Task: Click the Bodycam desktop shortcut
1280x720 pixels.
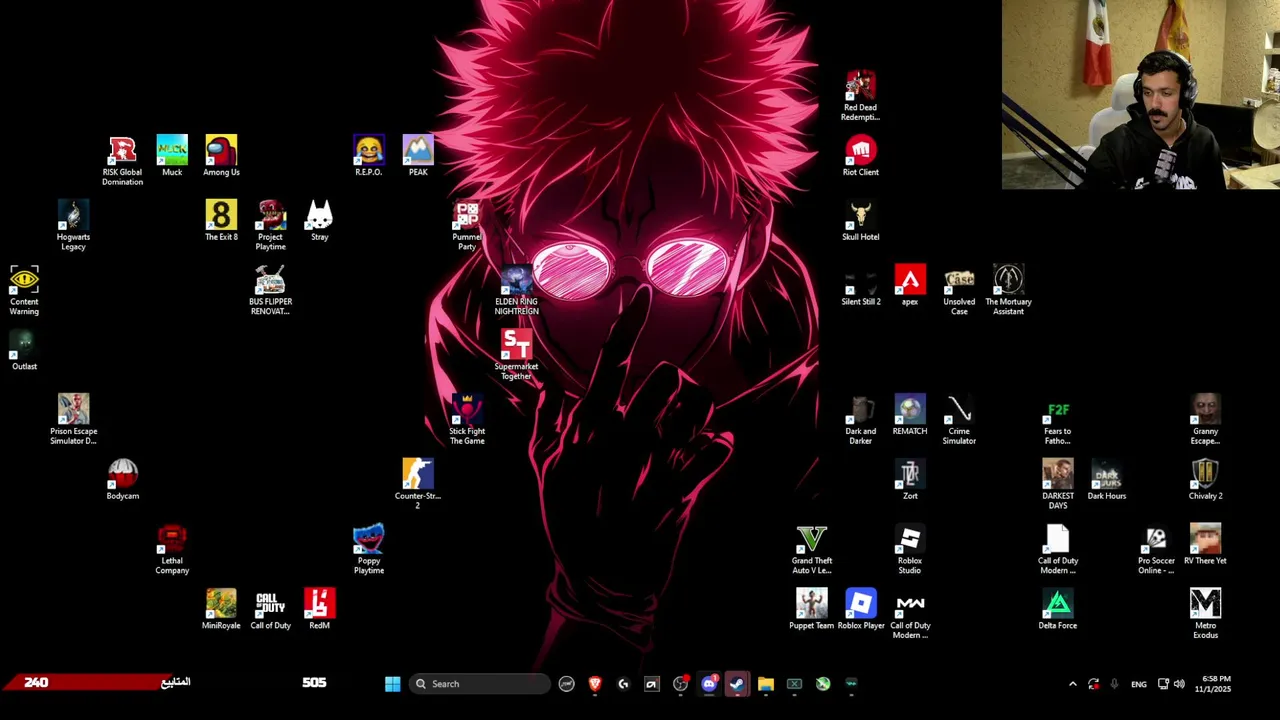Action: 123,480
